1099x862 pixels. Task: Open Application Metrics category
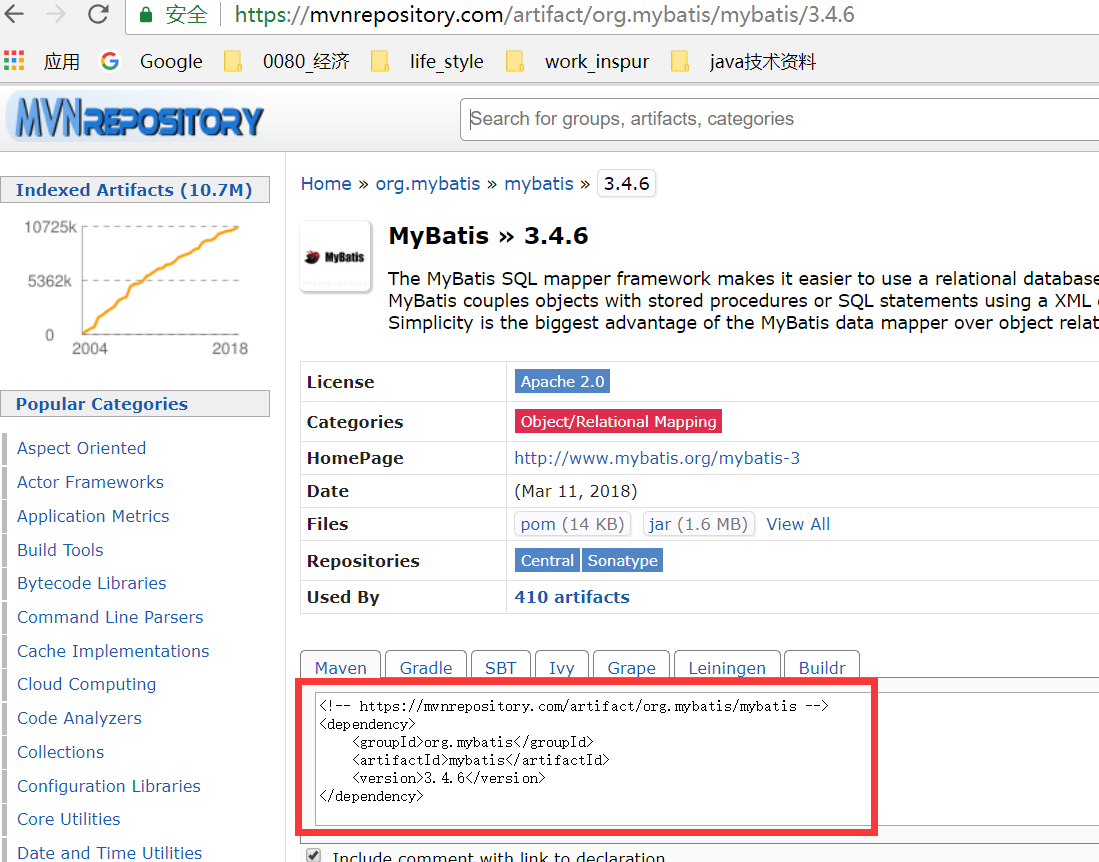click(93, 516)
